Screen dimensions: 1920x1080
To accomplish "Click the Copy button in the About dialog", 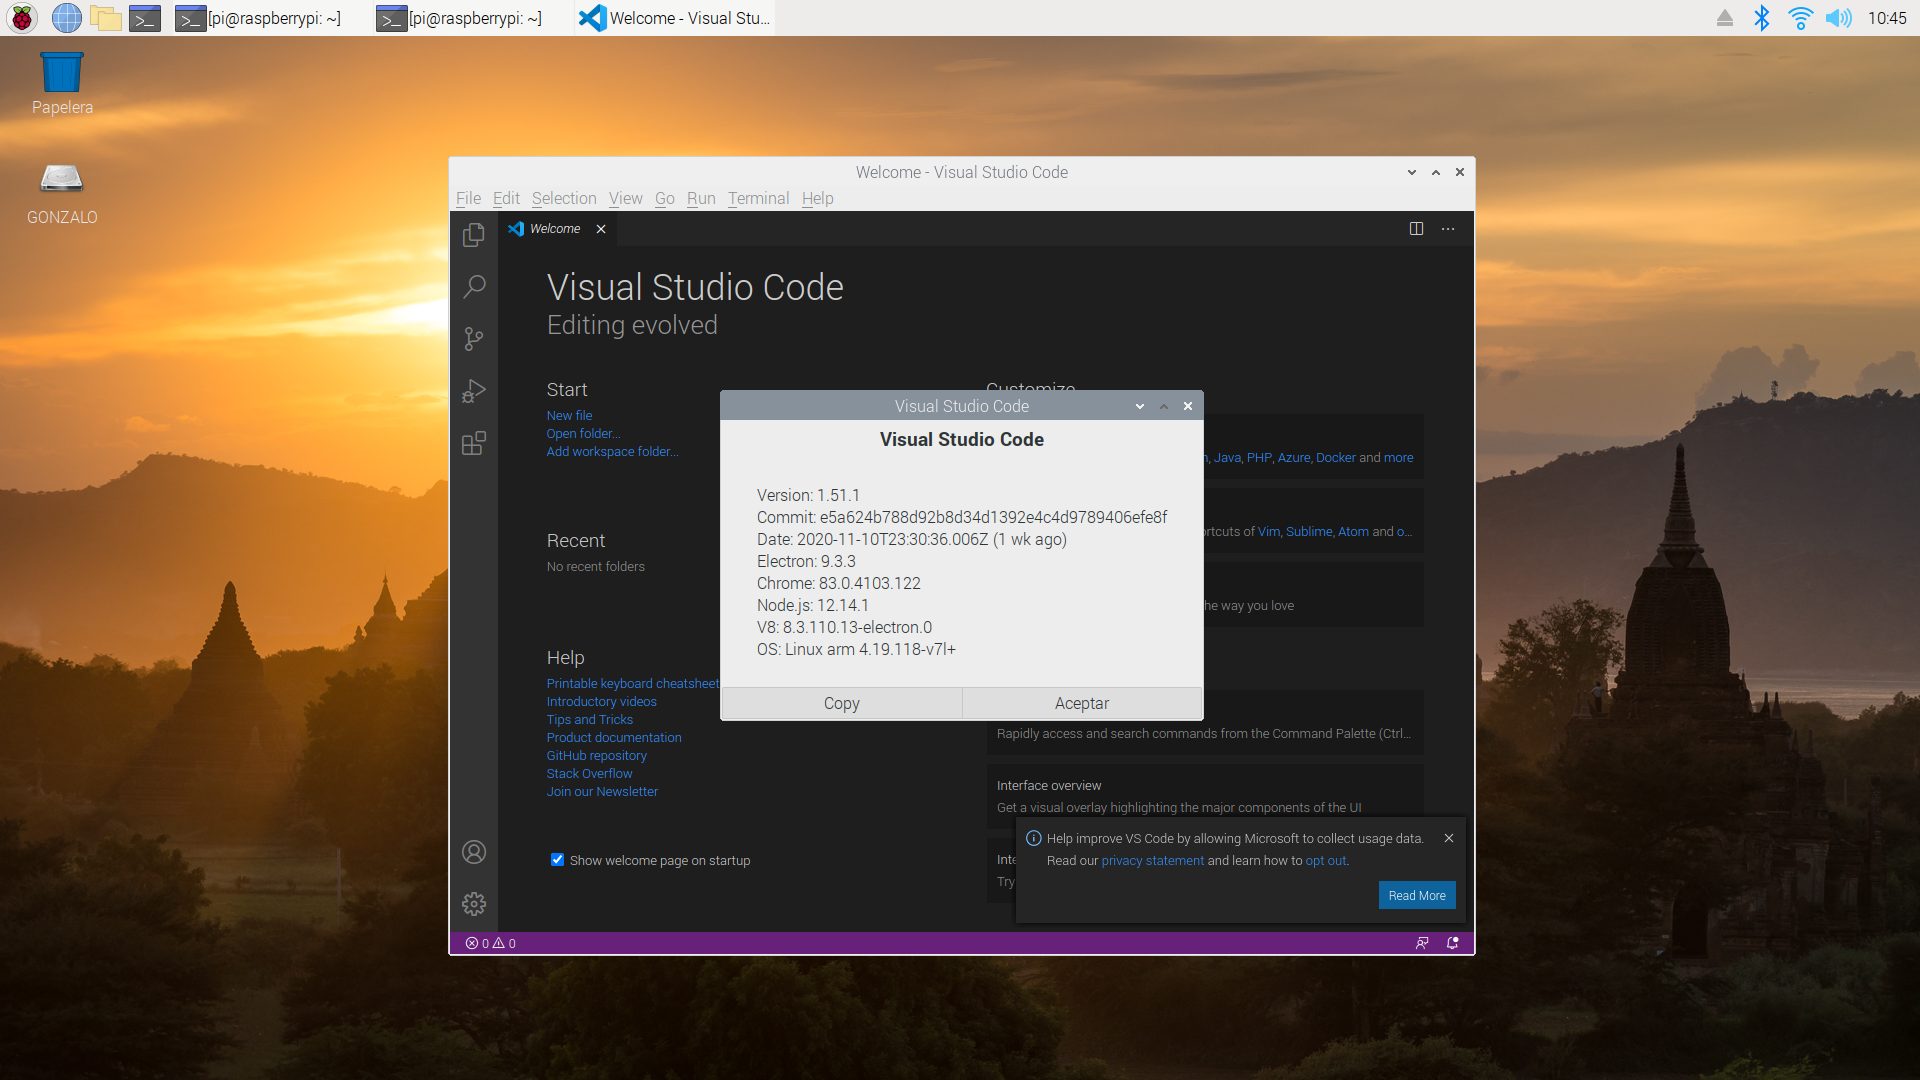I will coord(840,703).
